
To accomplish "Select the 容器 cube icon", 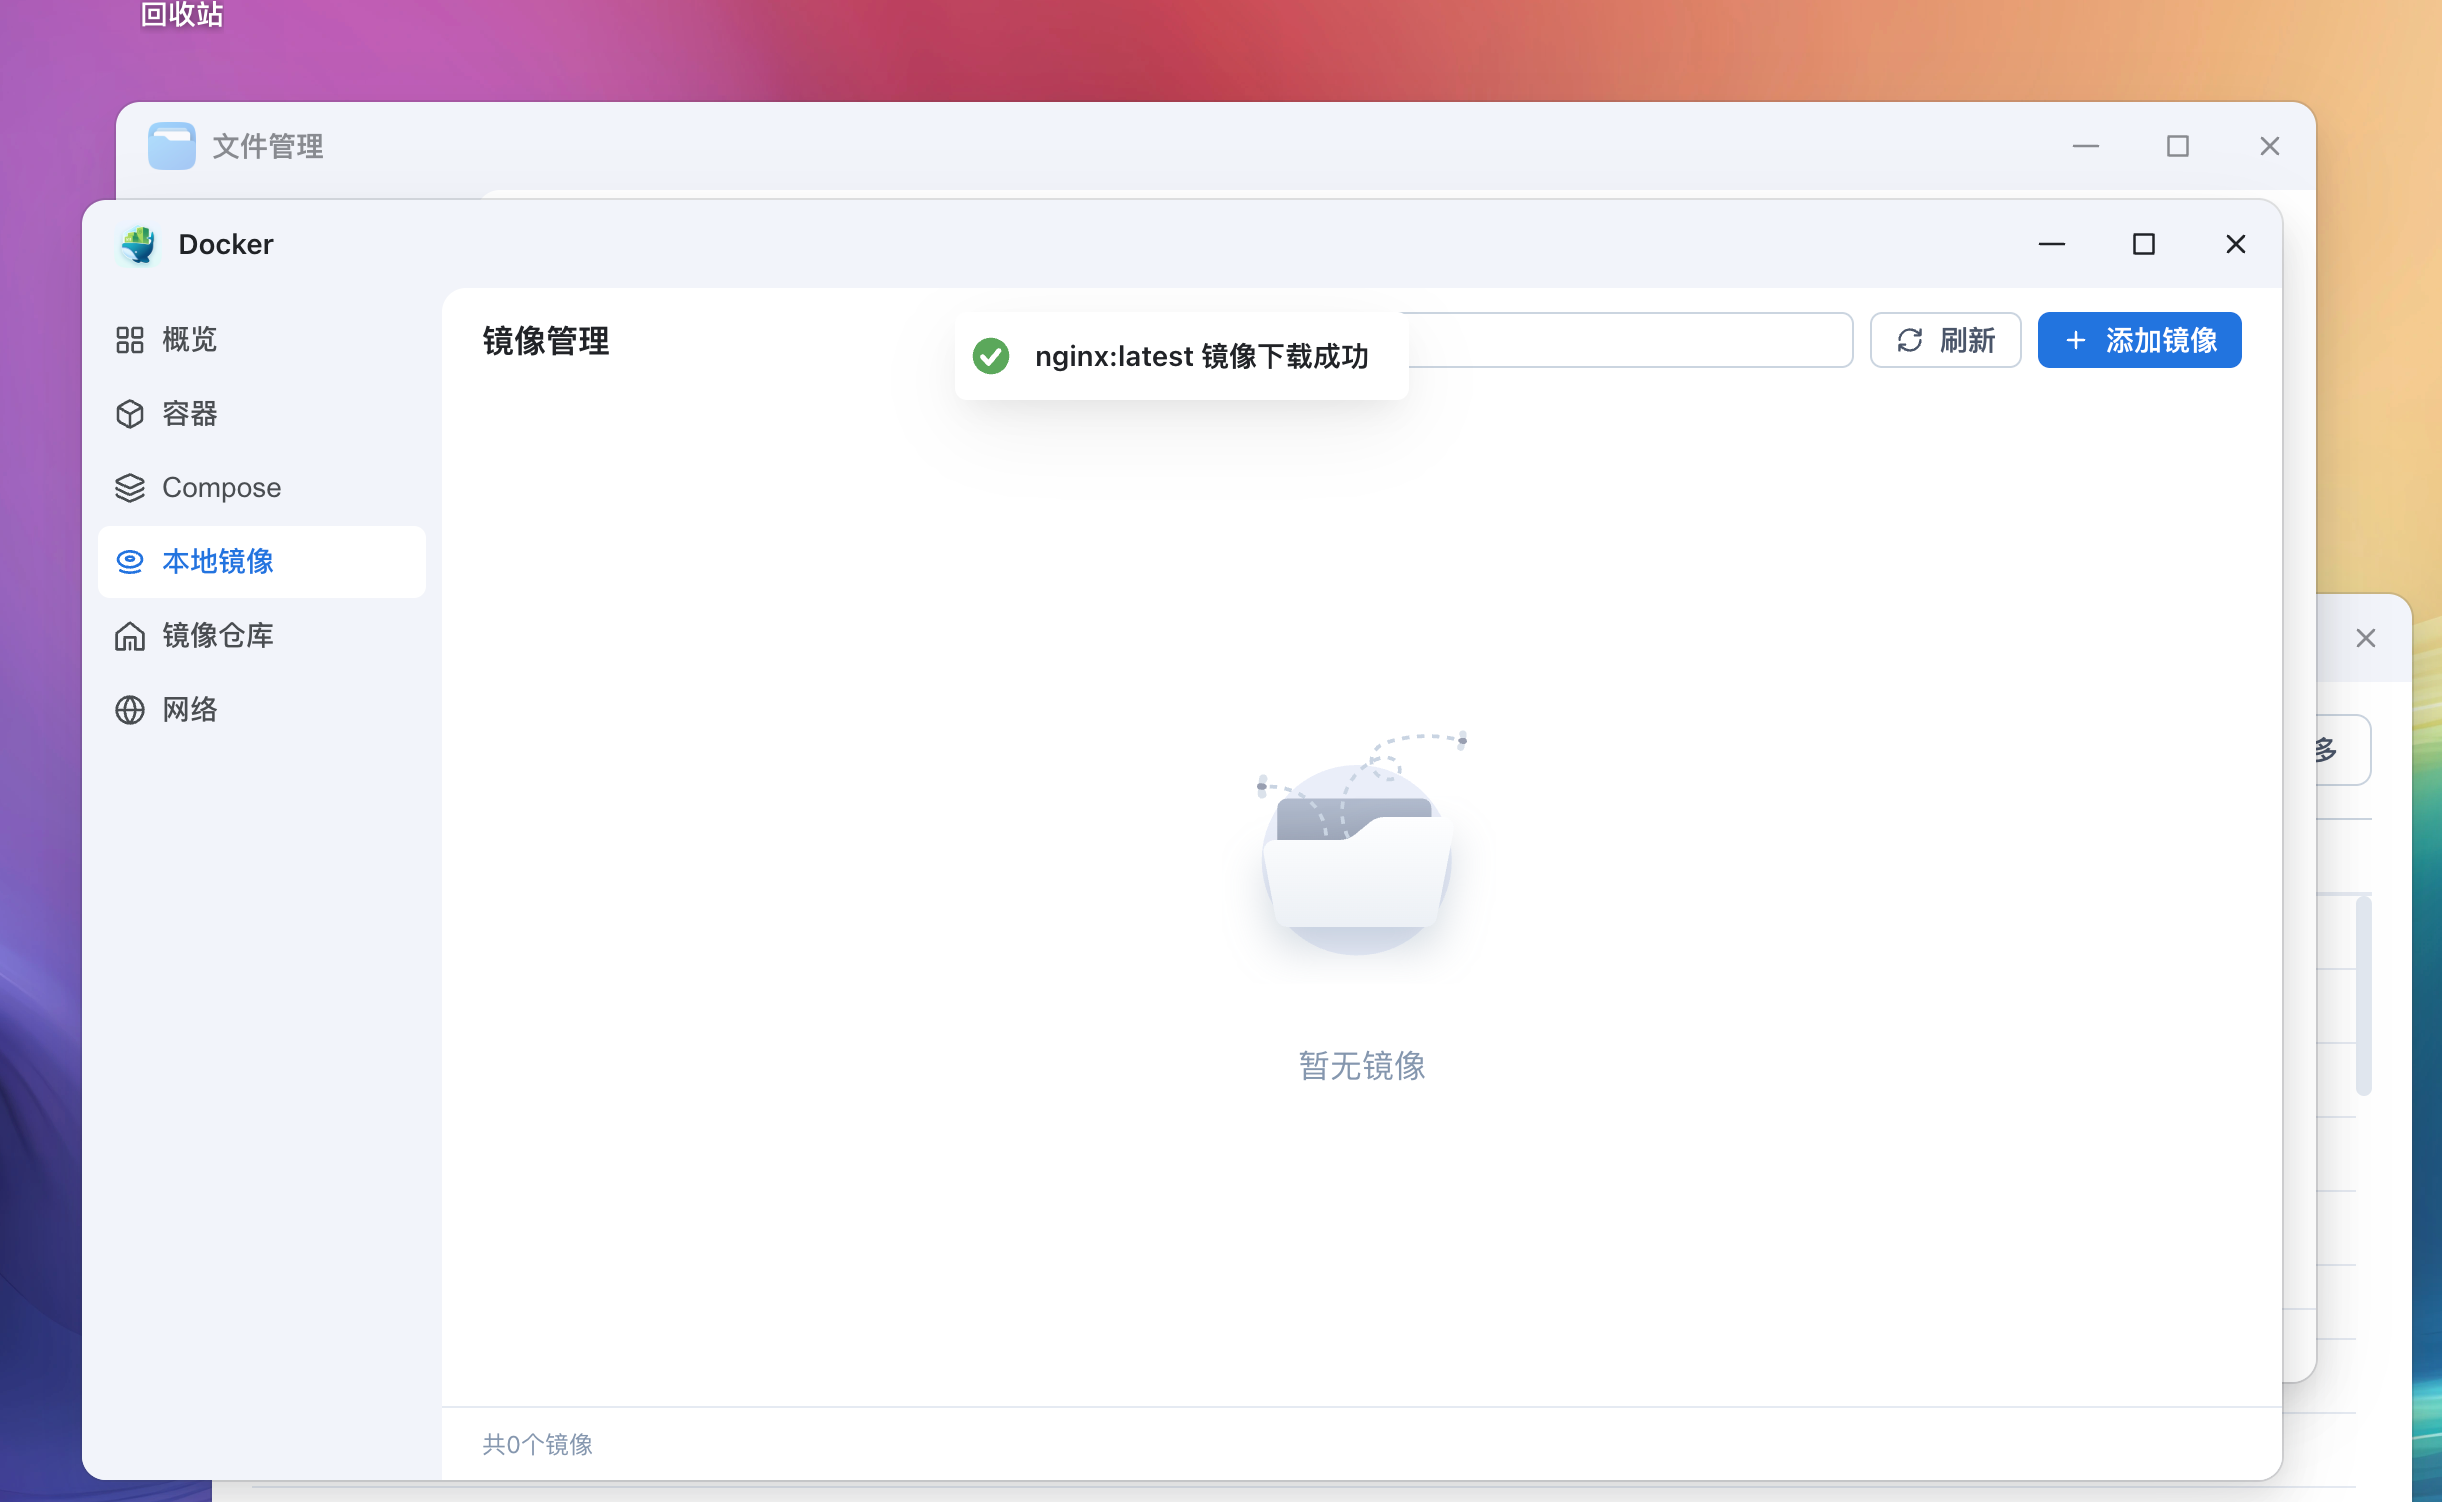I will (x=130, y=414).
